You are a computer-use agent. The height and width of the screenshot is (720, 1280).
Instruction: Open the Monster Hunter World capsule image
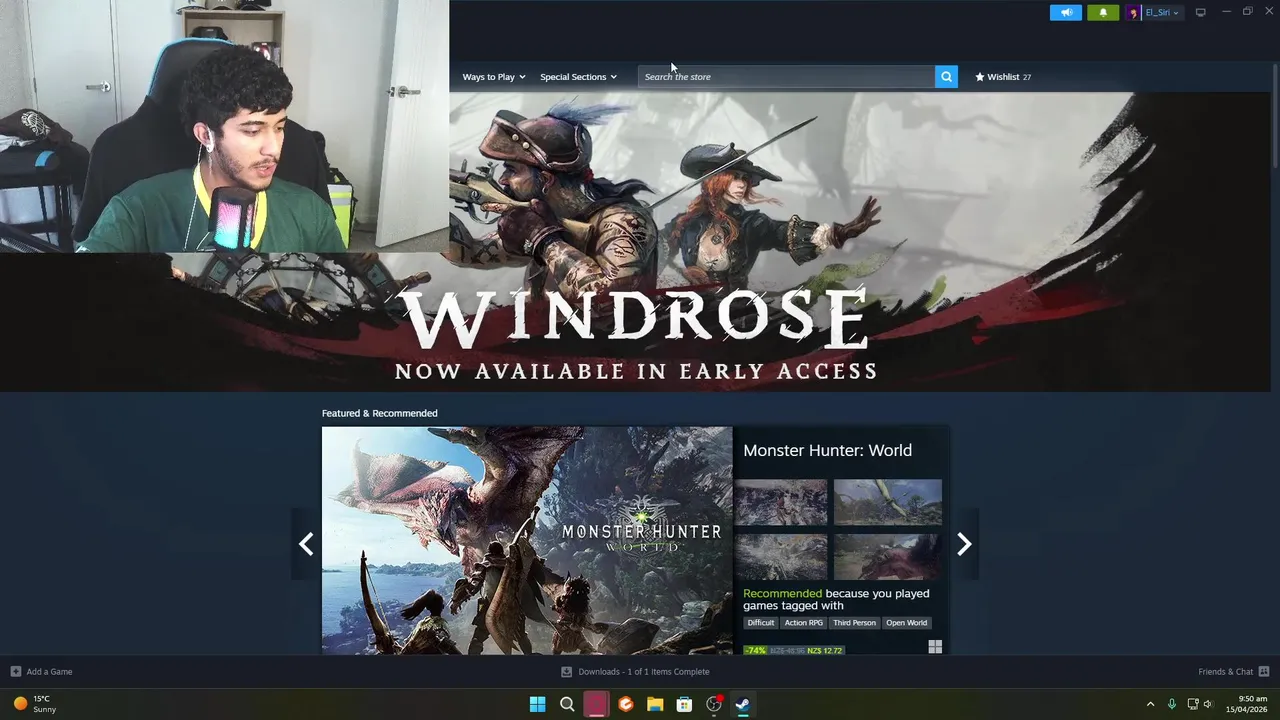(x=527, y=541)
